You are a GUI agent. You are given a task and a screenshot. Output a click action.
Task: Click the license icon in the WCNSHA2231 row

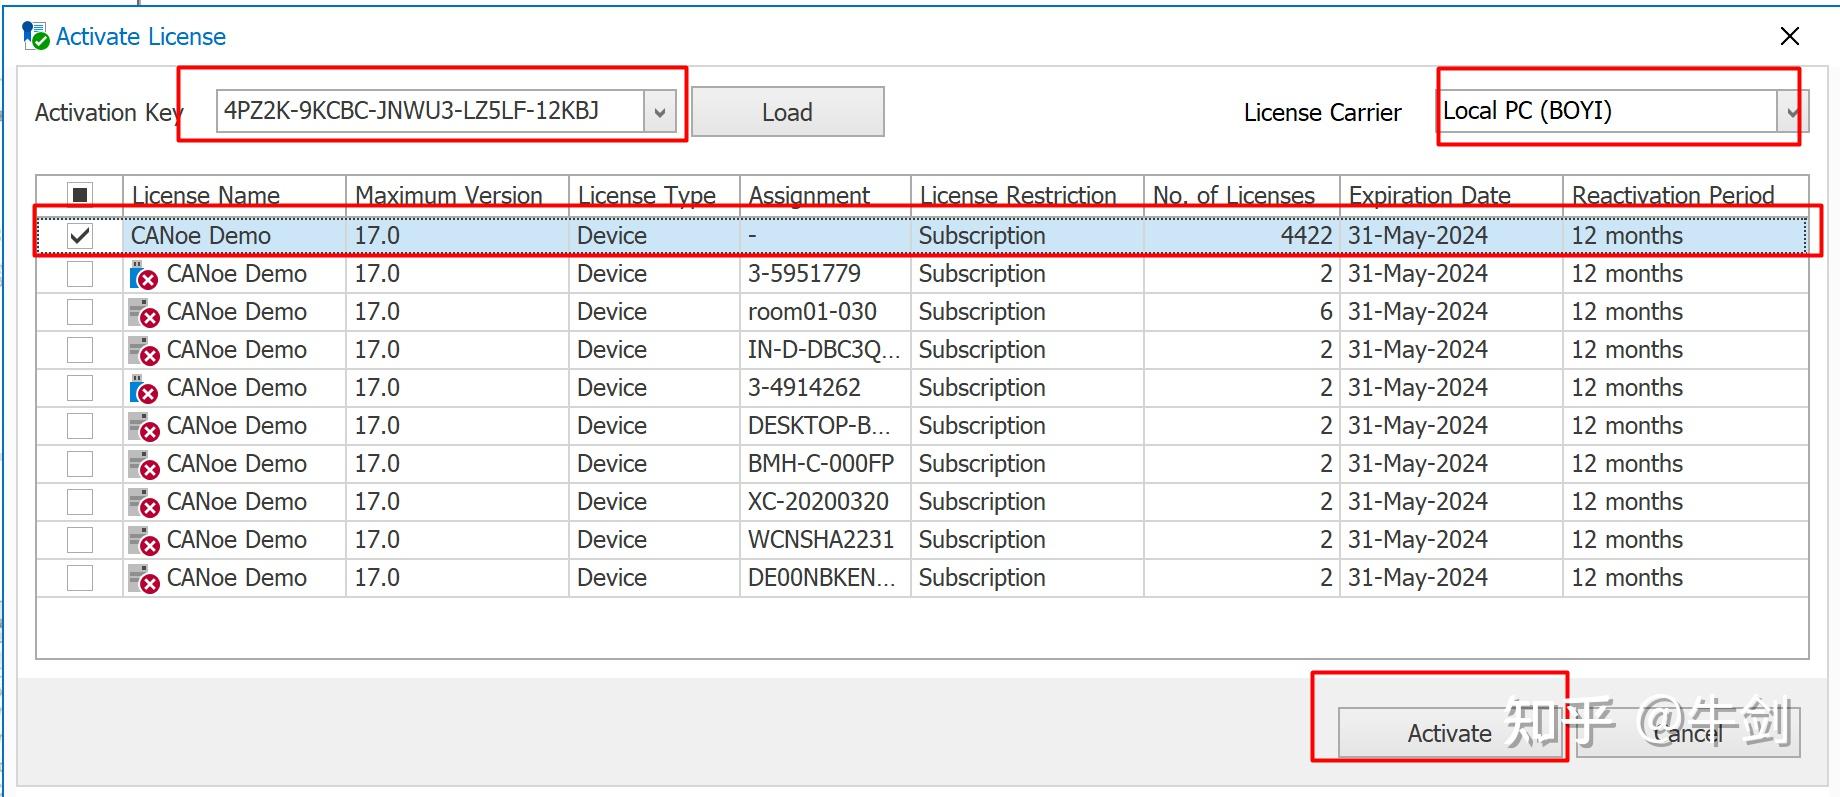(x=144, y=541)
